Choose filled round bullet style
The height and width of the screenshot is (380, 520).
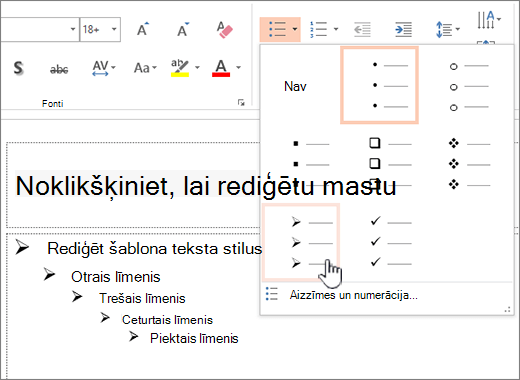(x=379, y=85)
